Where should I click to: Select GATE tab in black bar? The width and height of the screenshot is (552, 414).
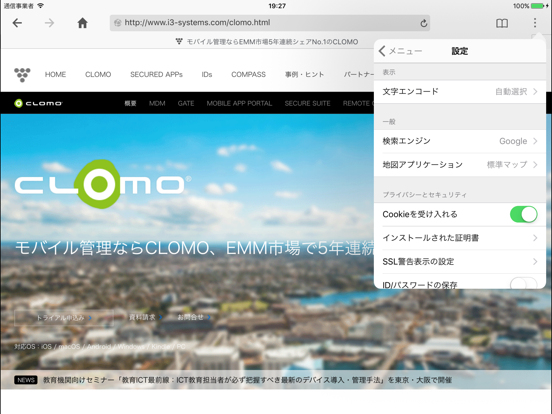pos(186,104)
